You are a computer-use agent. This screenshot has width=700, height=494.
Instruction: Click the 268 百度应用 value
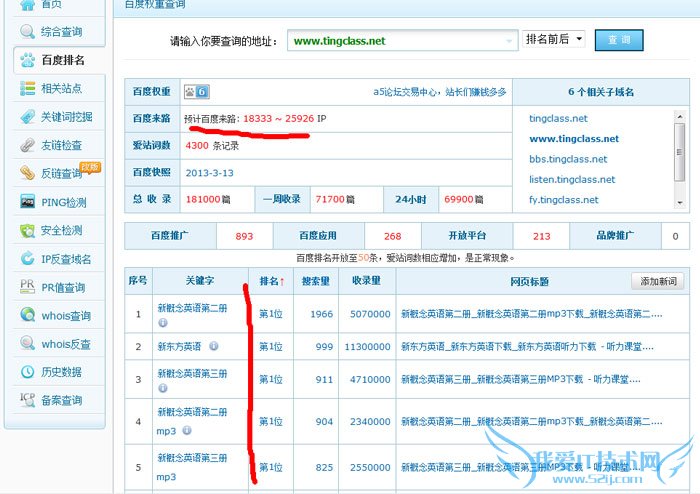[392, 236]
